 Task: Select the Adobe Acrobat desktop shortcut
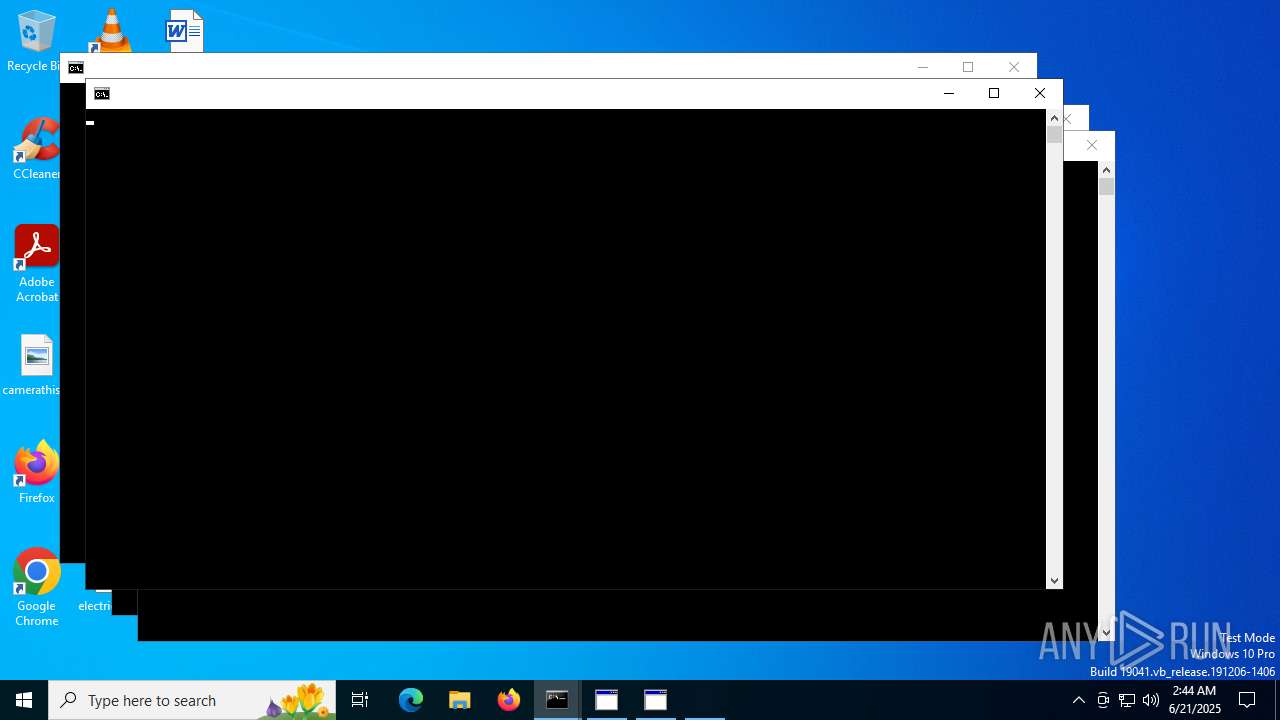point(36,264)
